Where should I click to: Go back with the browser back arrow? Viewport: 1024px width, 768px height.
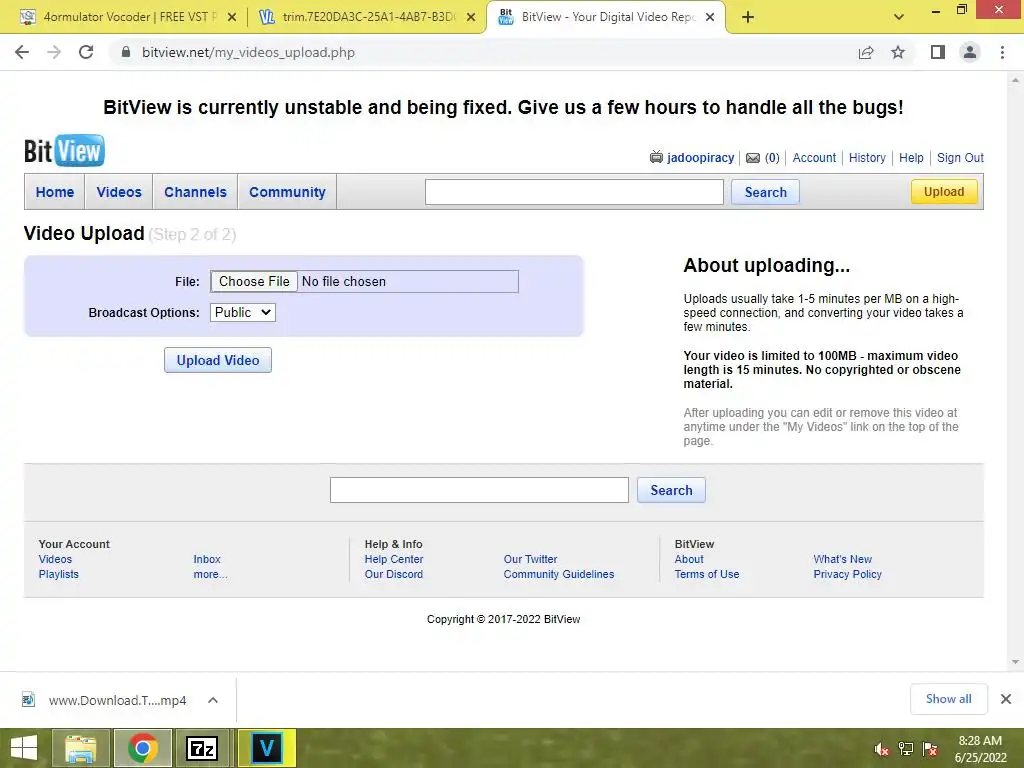pos(22,52)
